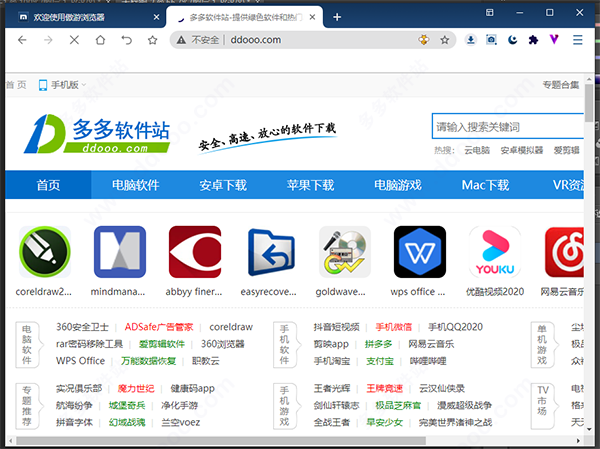
Task: Click the ABBYY FineReader eye icon
Action: pos(195,252)
